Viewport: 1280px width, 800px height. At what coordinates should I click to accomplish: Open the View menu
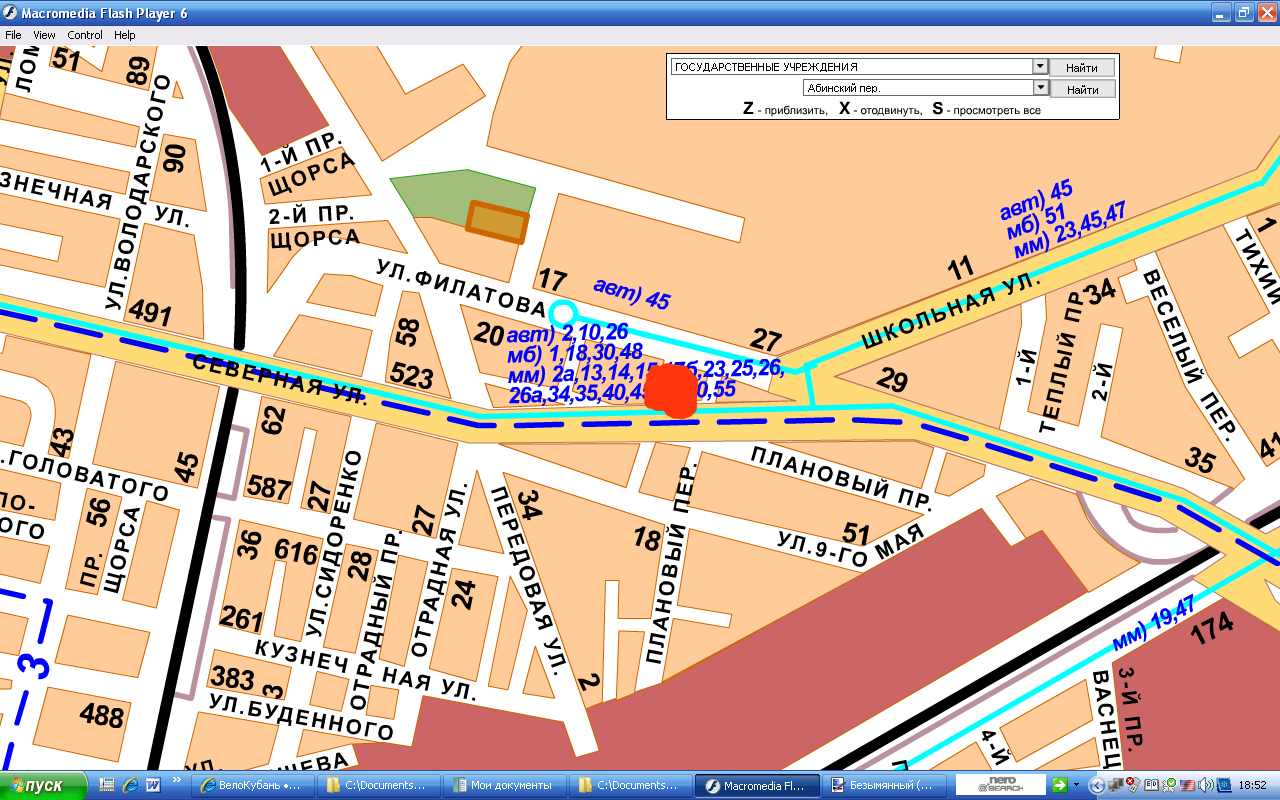[x=44, y=35]
